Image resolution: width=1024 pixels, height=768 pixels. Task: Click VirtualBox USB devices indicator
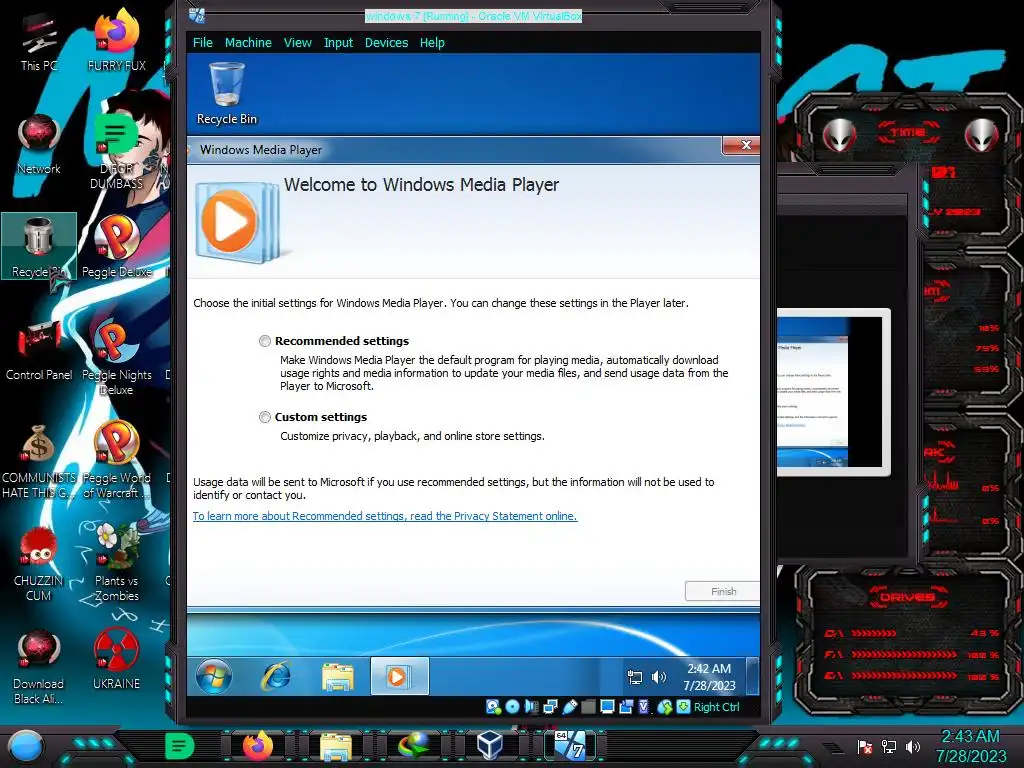[569, 707]
